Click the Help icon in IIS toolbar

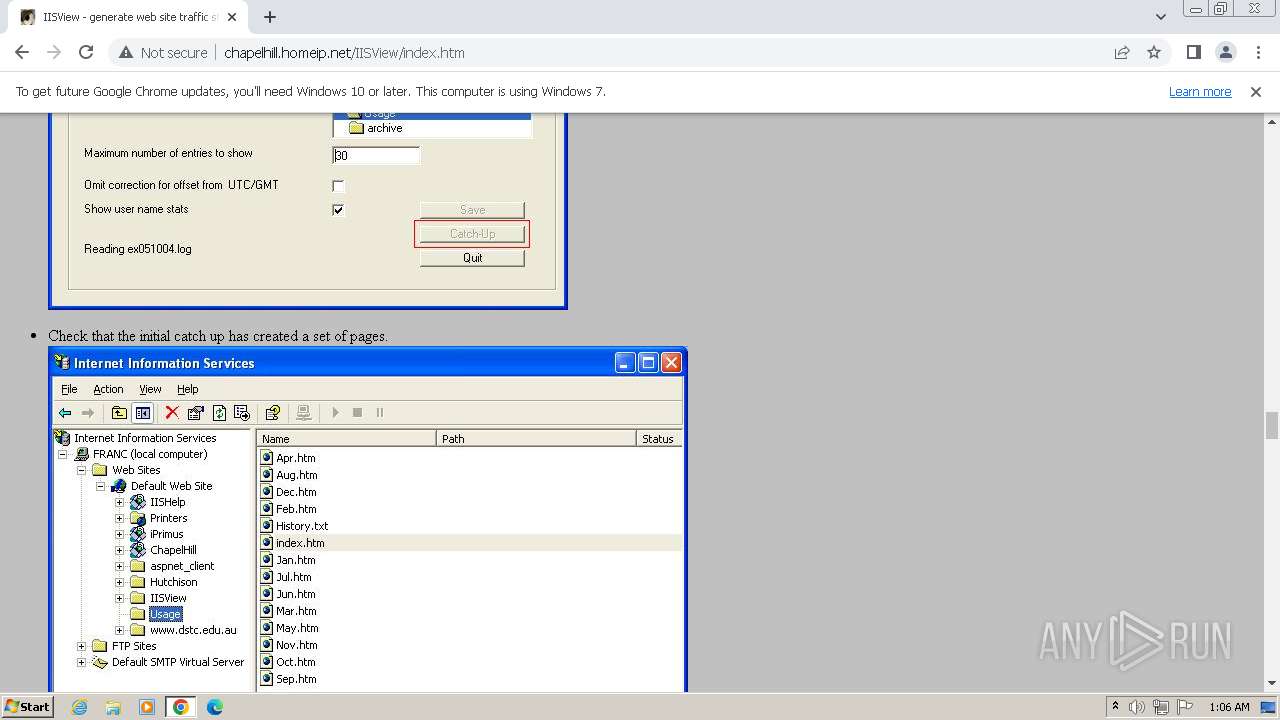click(x=272, y=413)
